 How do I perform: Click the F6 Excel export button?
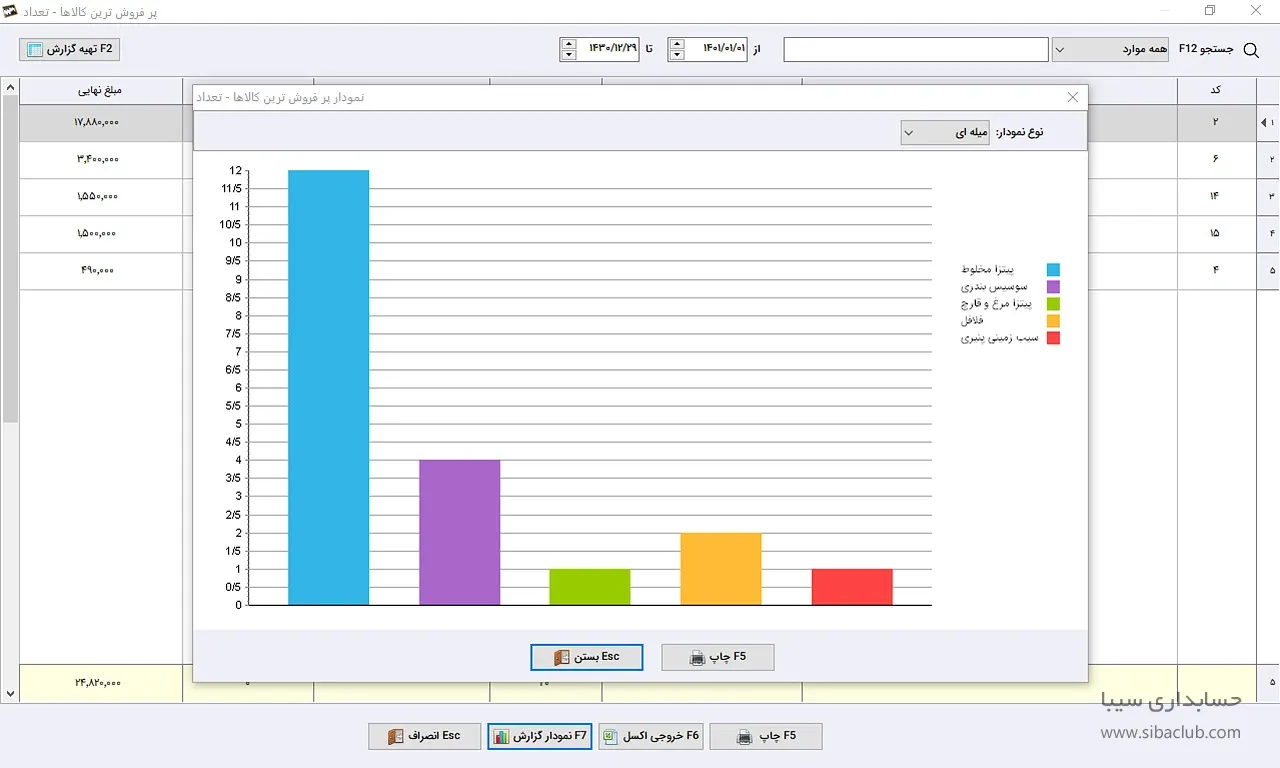[651, 737]
